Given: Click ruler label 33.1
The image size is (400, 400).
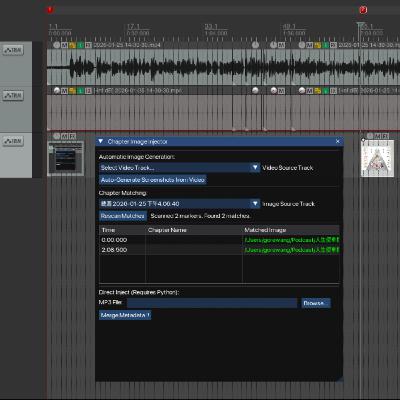Looking at the screenshot, I should point(211,26).
